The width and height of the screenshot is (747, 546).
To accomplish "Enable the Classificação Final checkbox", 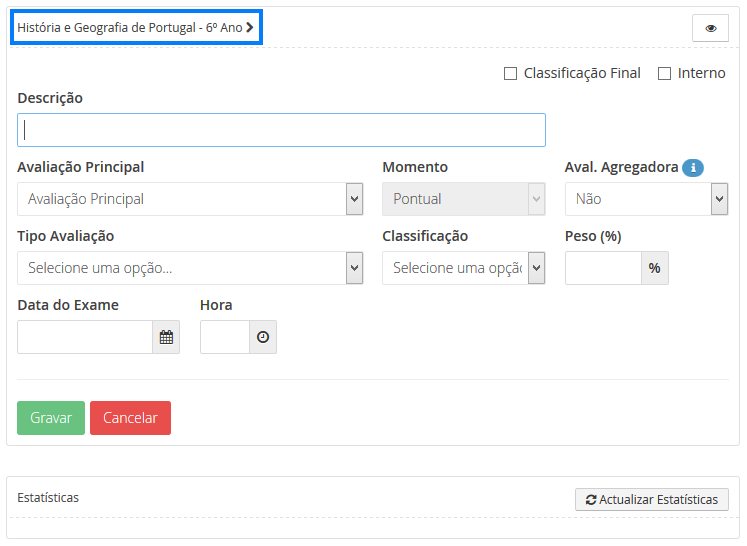I will tap(510, 73).
